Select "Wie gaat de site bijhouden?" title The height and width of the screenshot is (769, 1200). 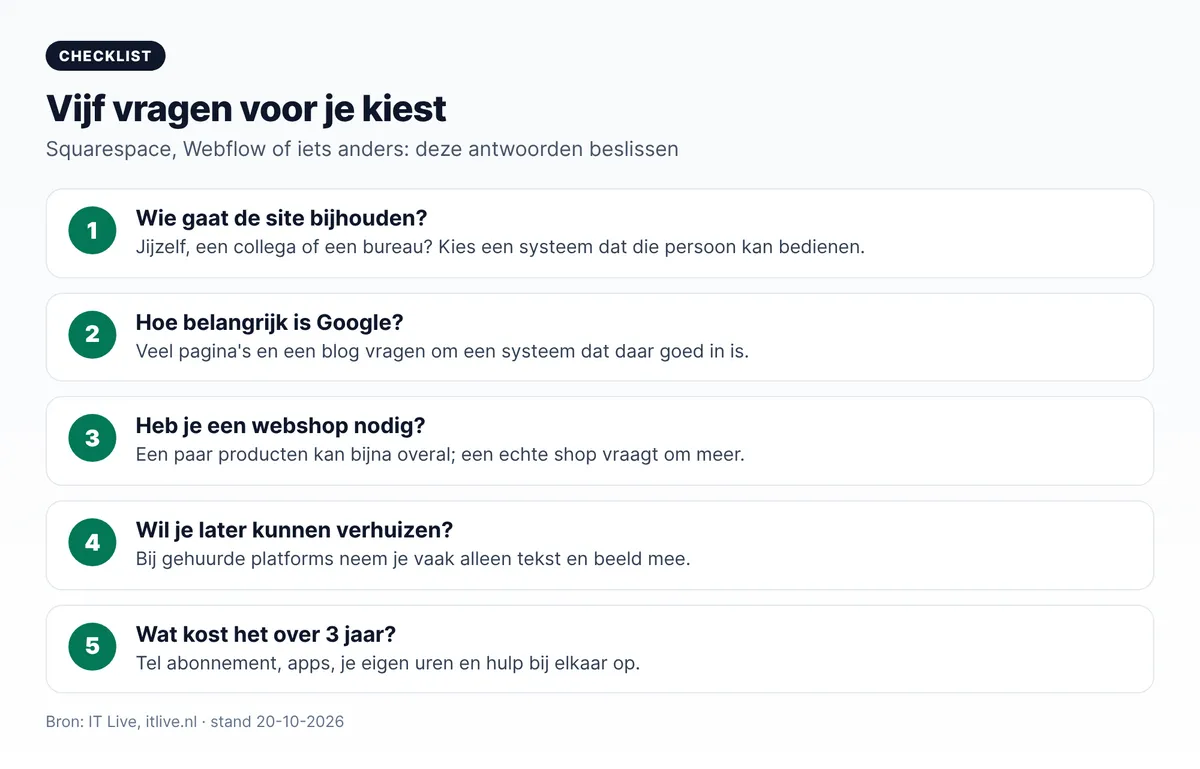[282, 218]
